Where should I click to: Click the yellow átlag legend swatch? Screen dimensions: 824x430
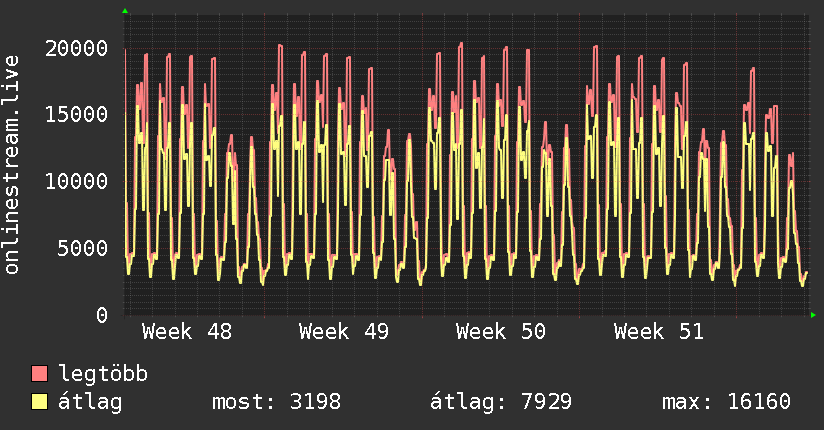(39, 402)
